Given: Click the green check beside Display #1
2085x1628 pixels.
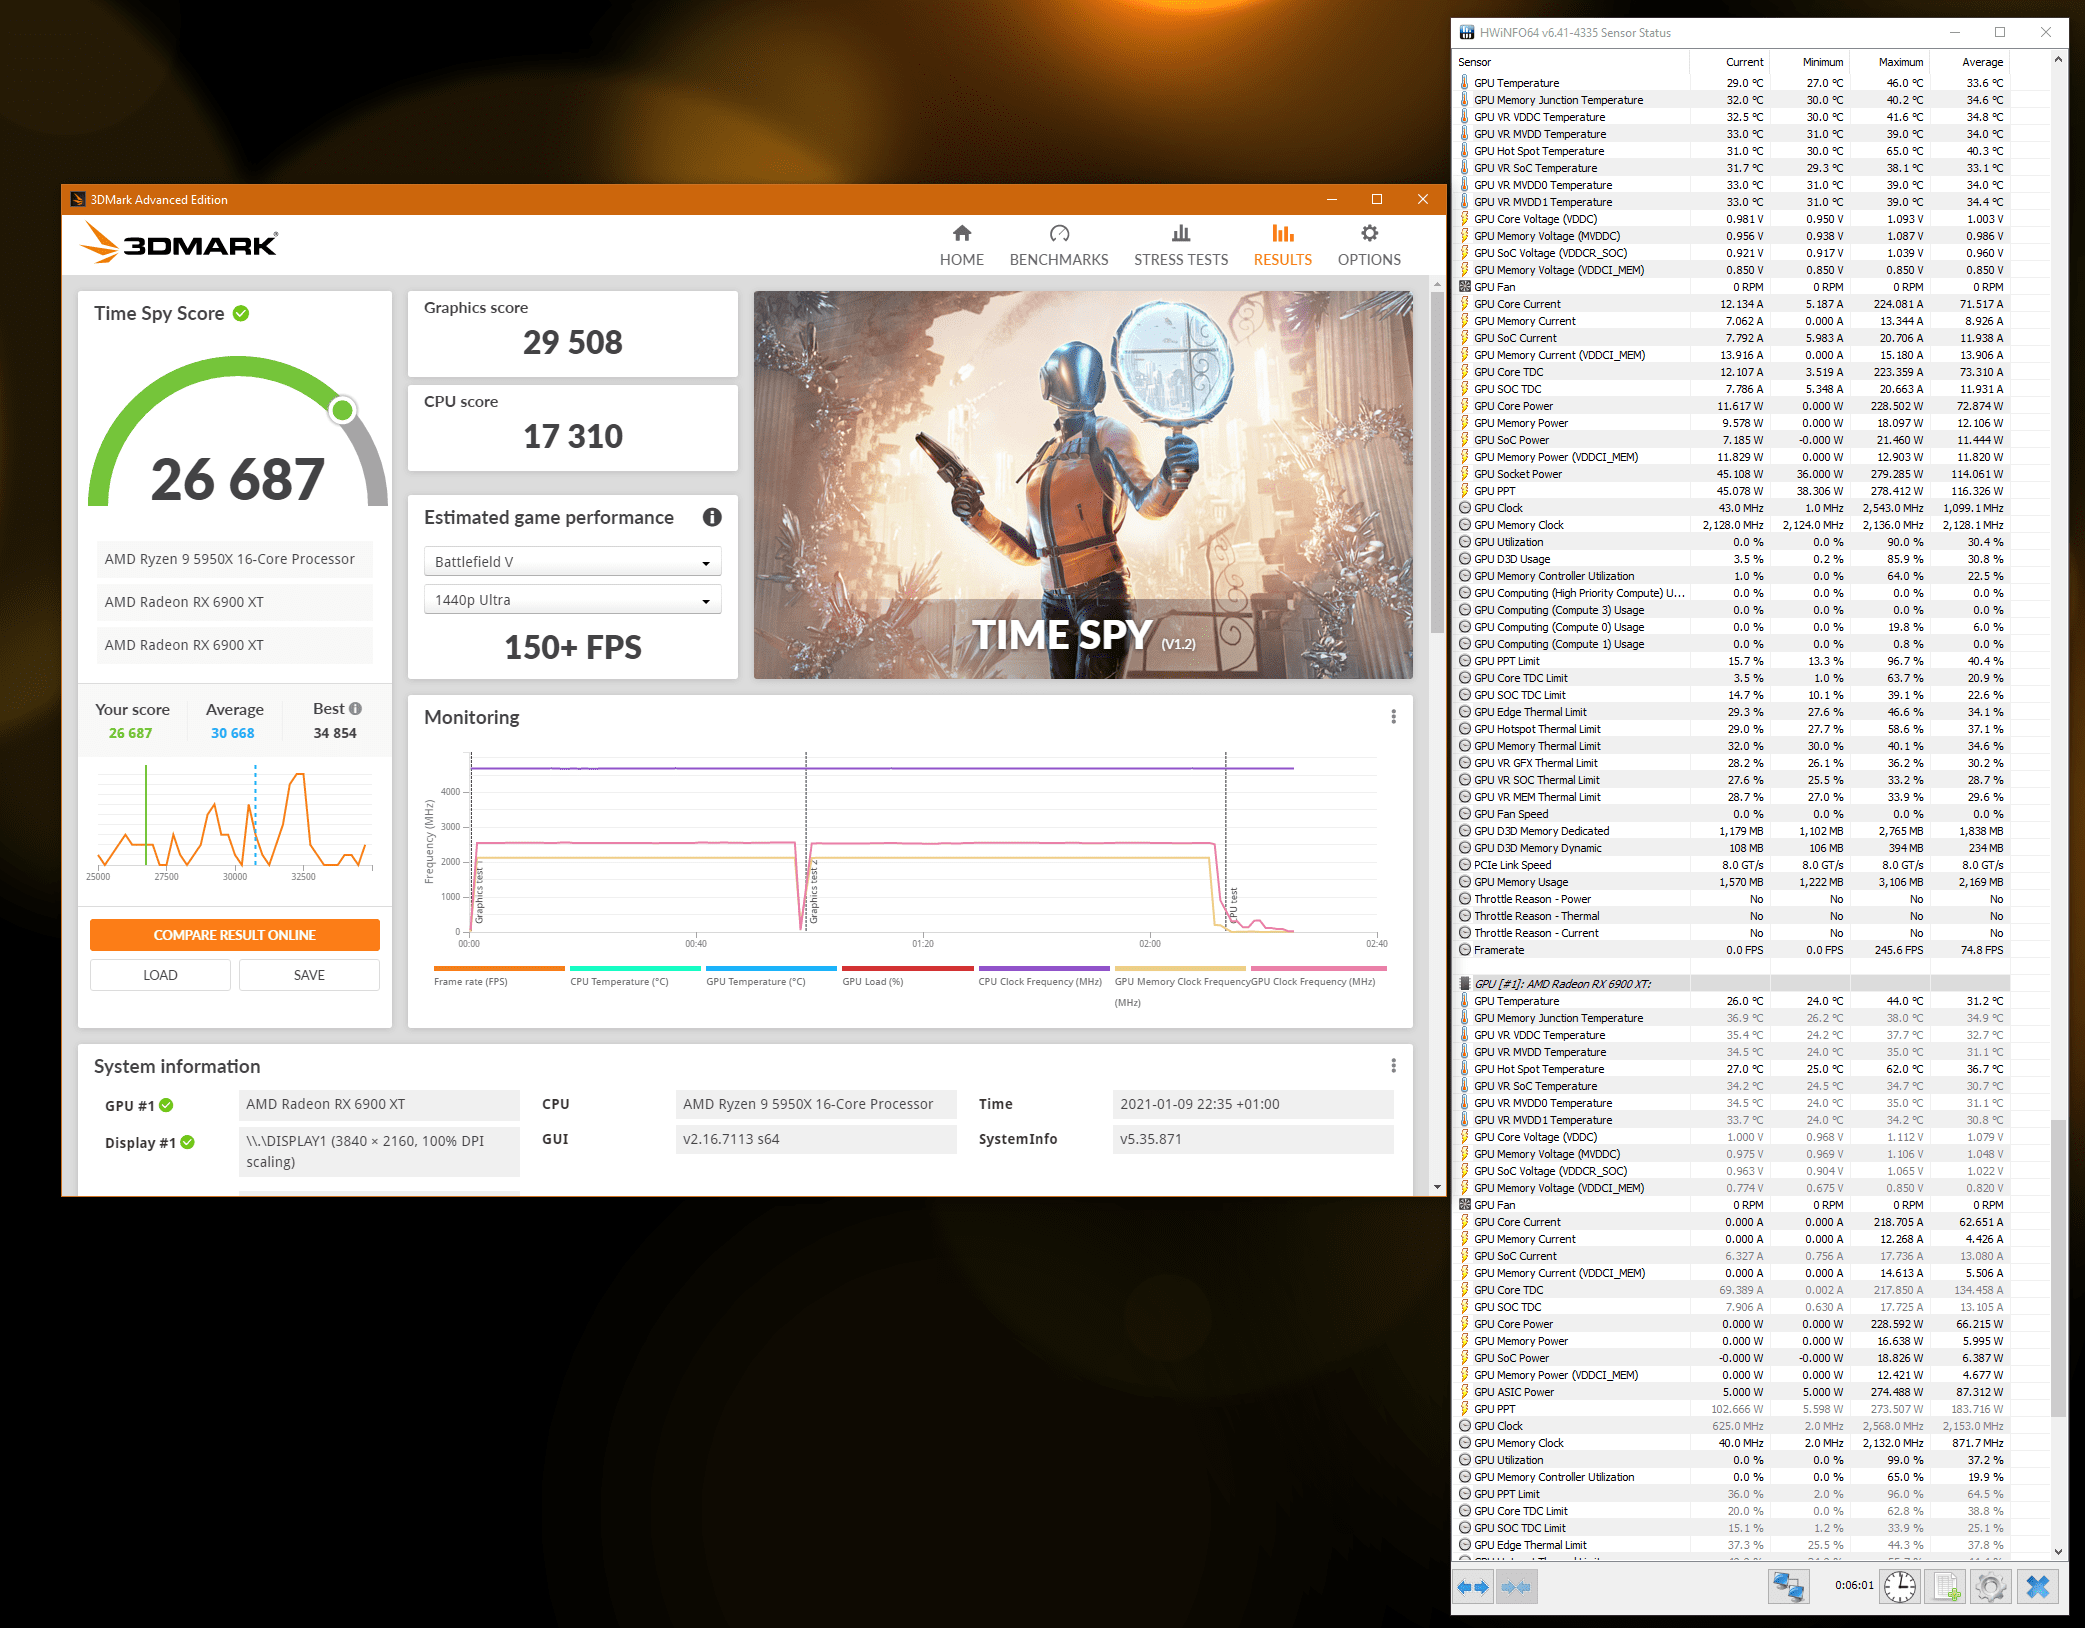Looking at the screenshot, I should pyautogui.click(x=188, y=1142).
